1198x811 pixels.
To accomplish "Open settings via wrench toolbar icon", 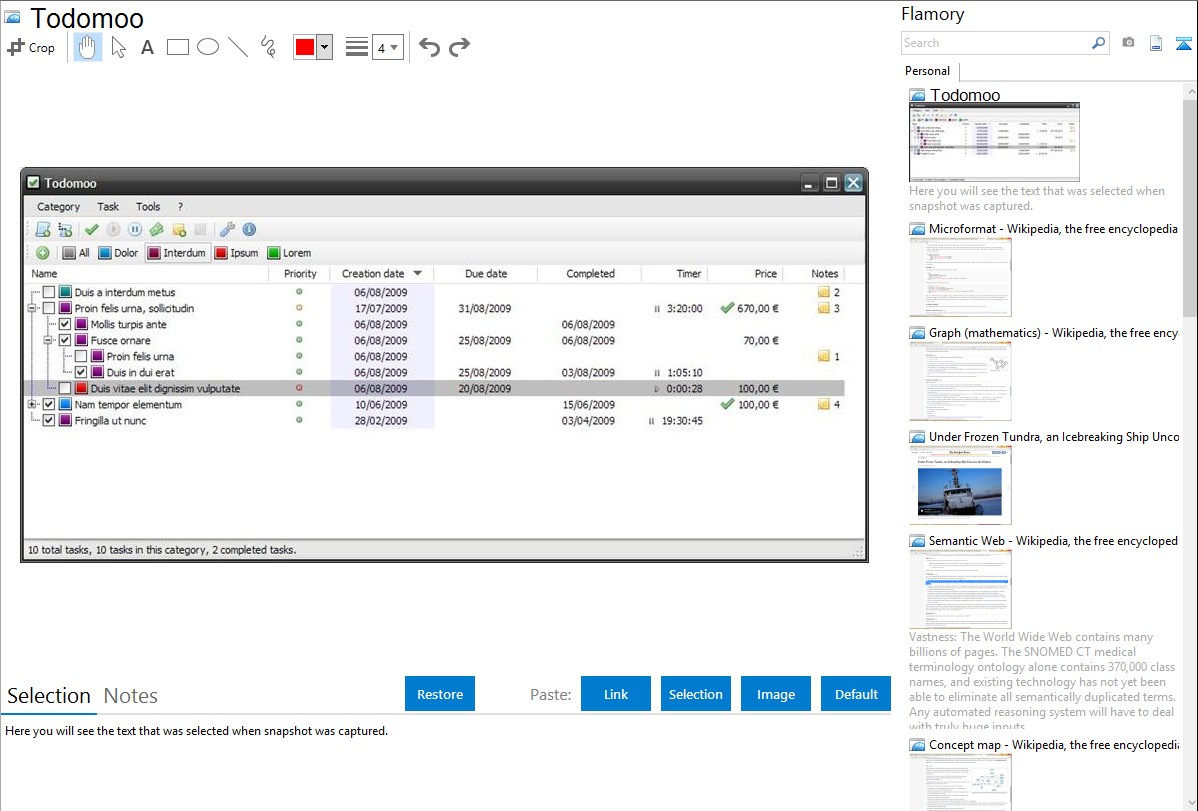I will [227, 229].
